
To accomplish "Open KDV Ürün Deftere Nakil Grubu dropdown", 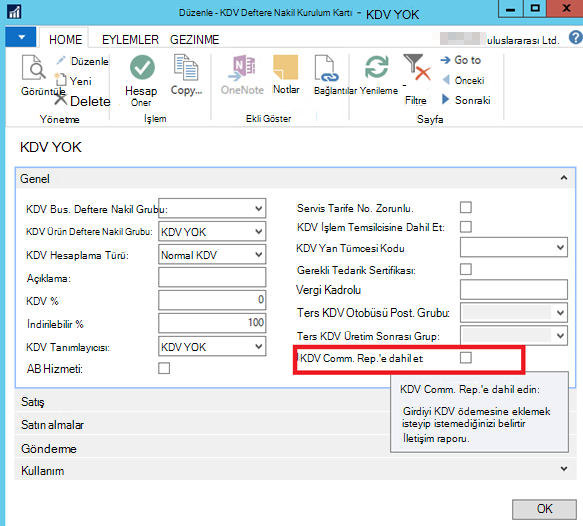I will point(259,232).
